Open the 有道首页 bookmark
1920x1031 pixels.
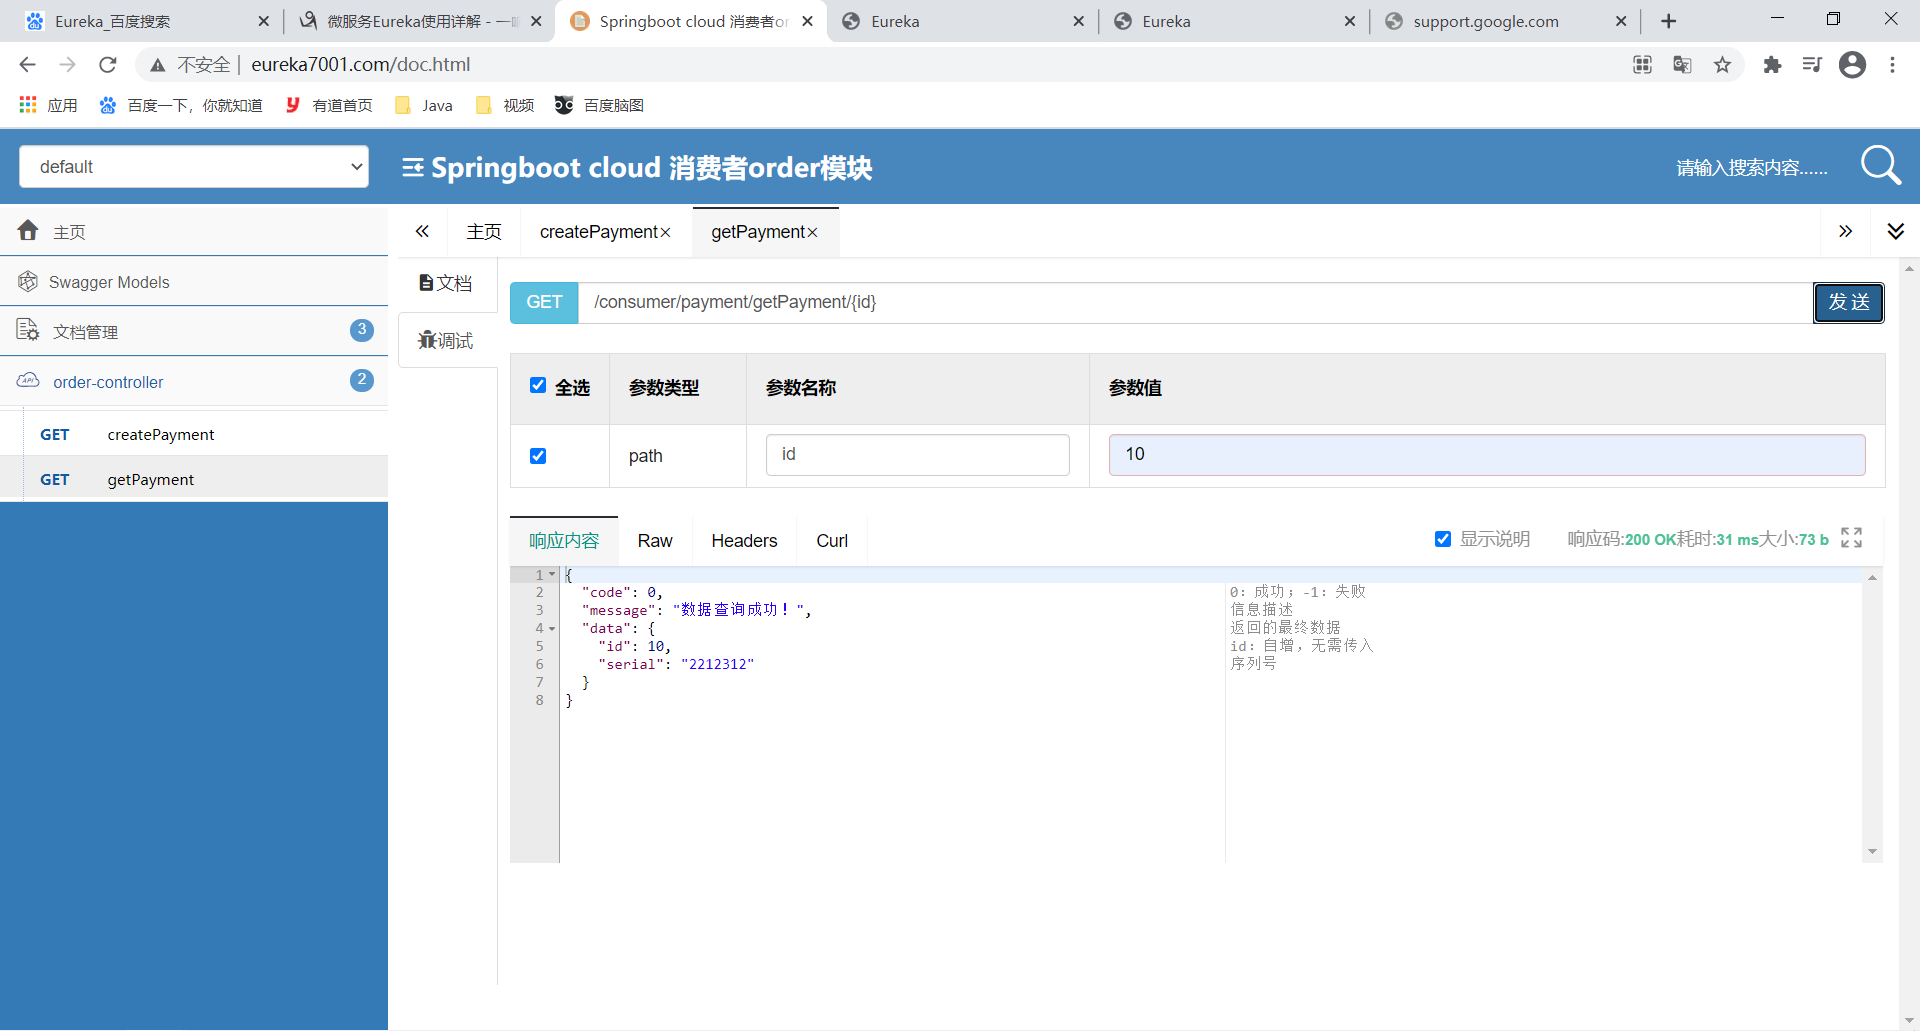coord(329,105)
